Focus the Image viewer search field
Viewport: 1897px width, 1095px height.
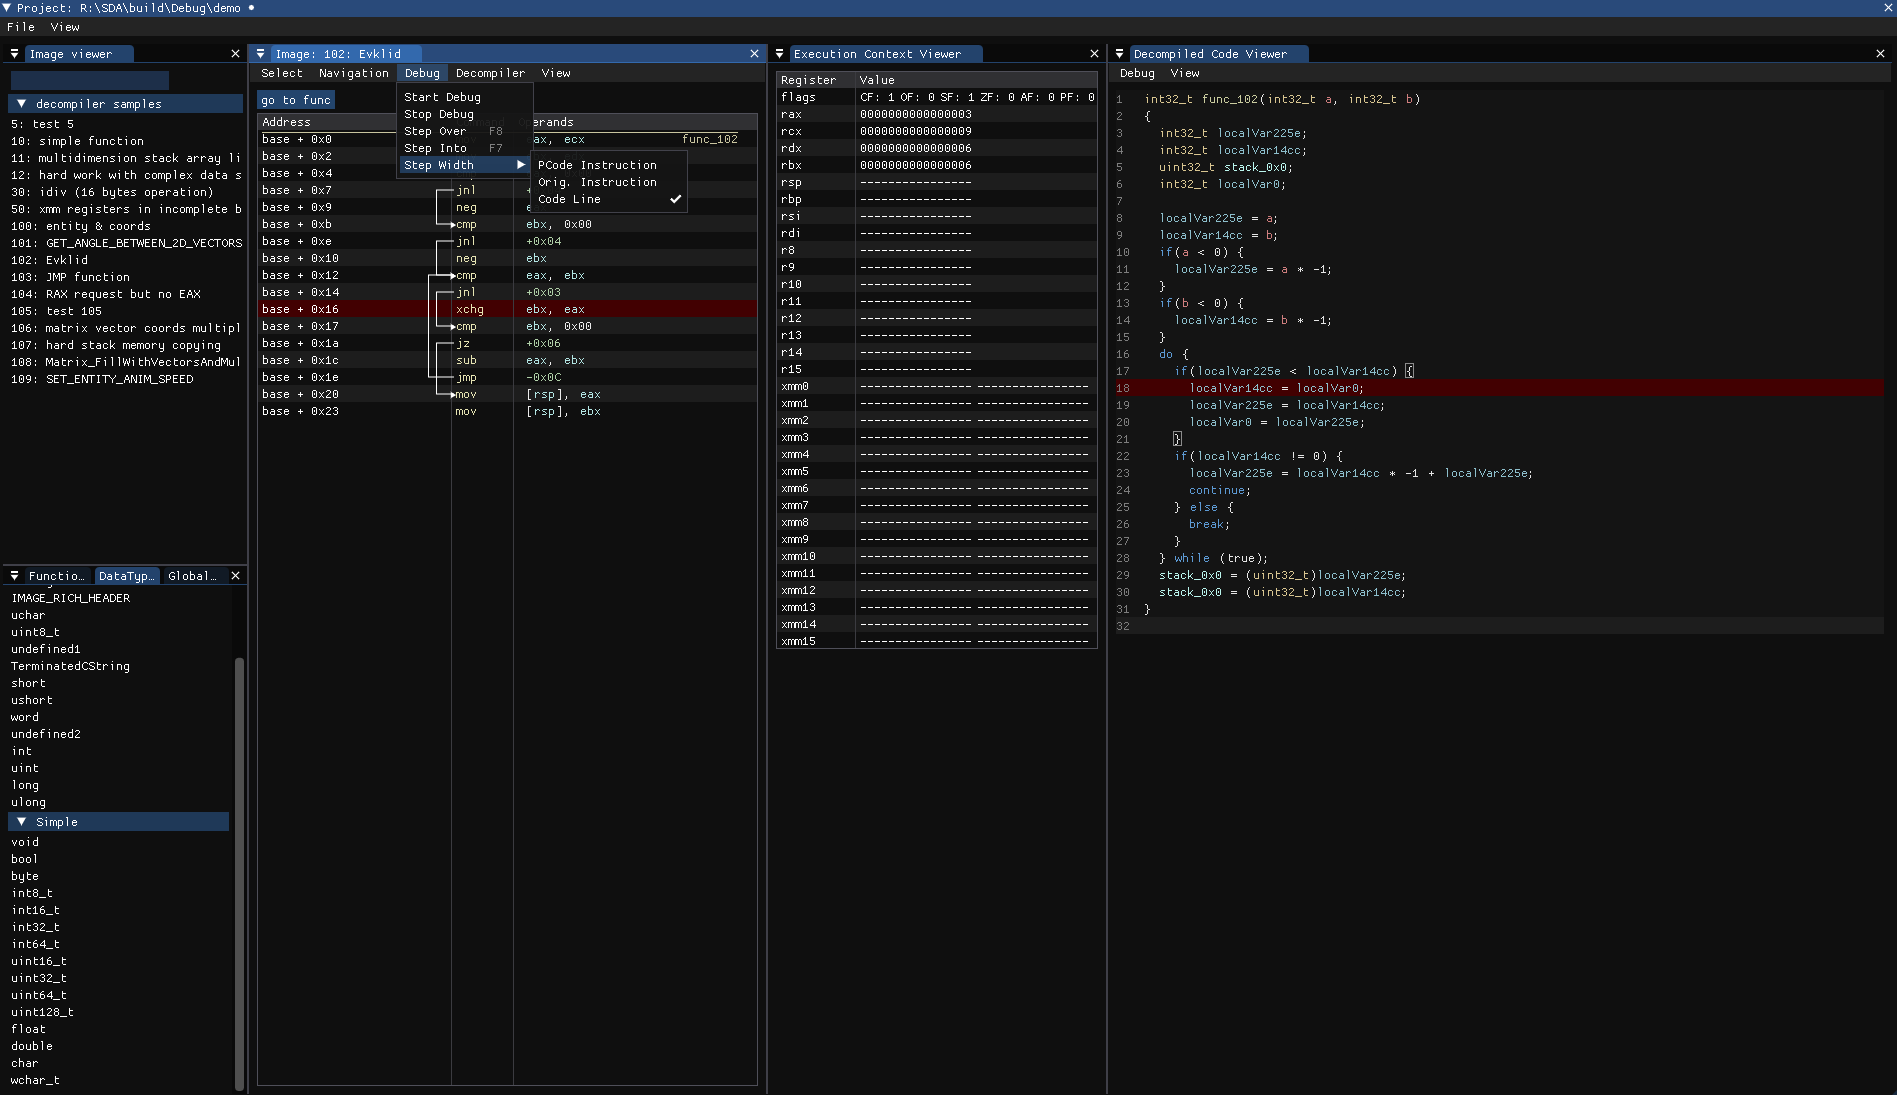tap(90, 80)
